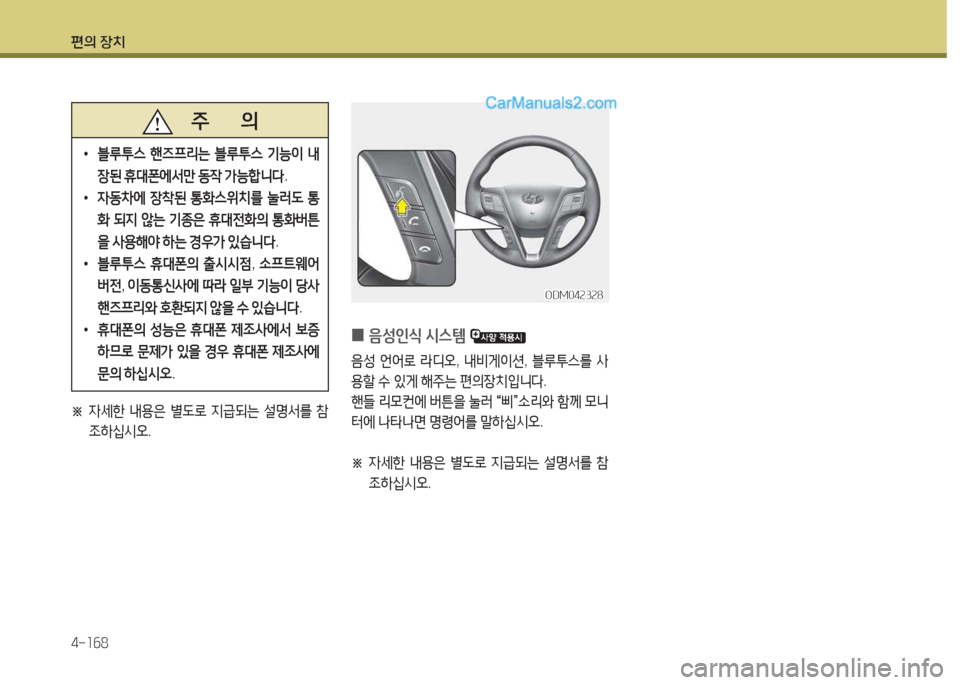The image size is (960, 685).
Task: Click the hang-up button in zoomed inset
Action: coord(423,248)
